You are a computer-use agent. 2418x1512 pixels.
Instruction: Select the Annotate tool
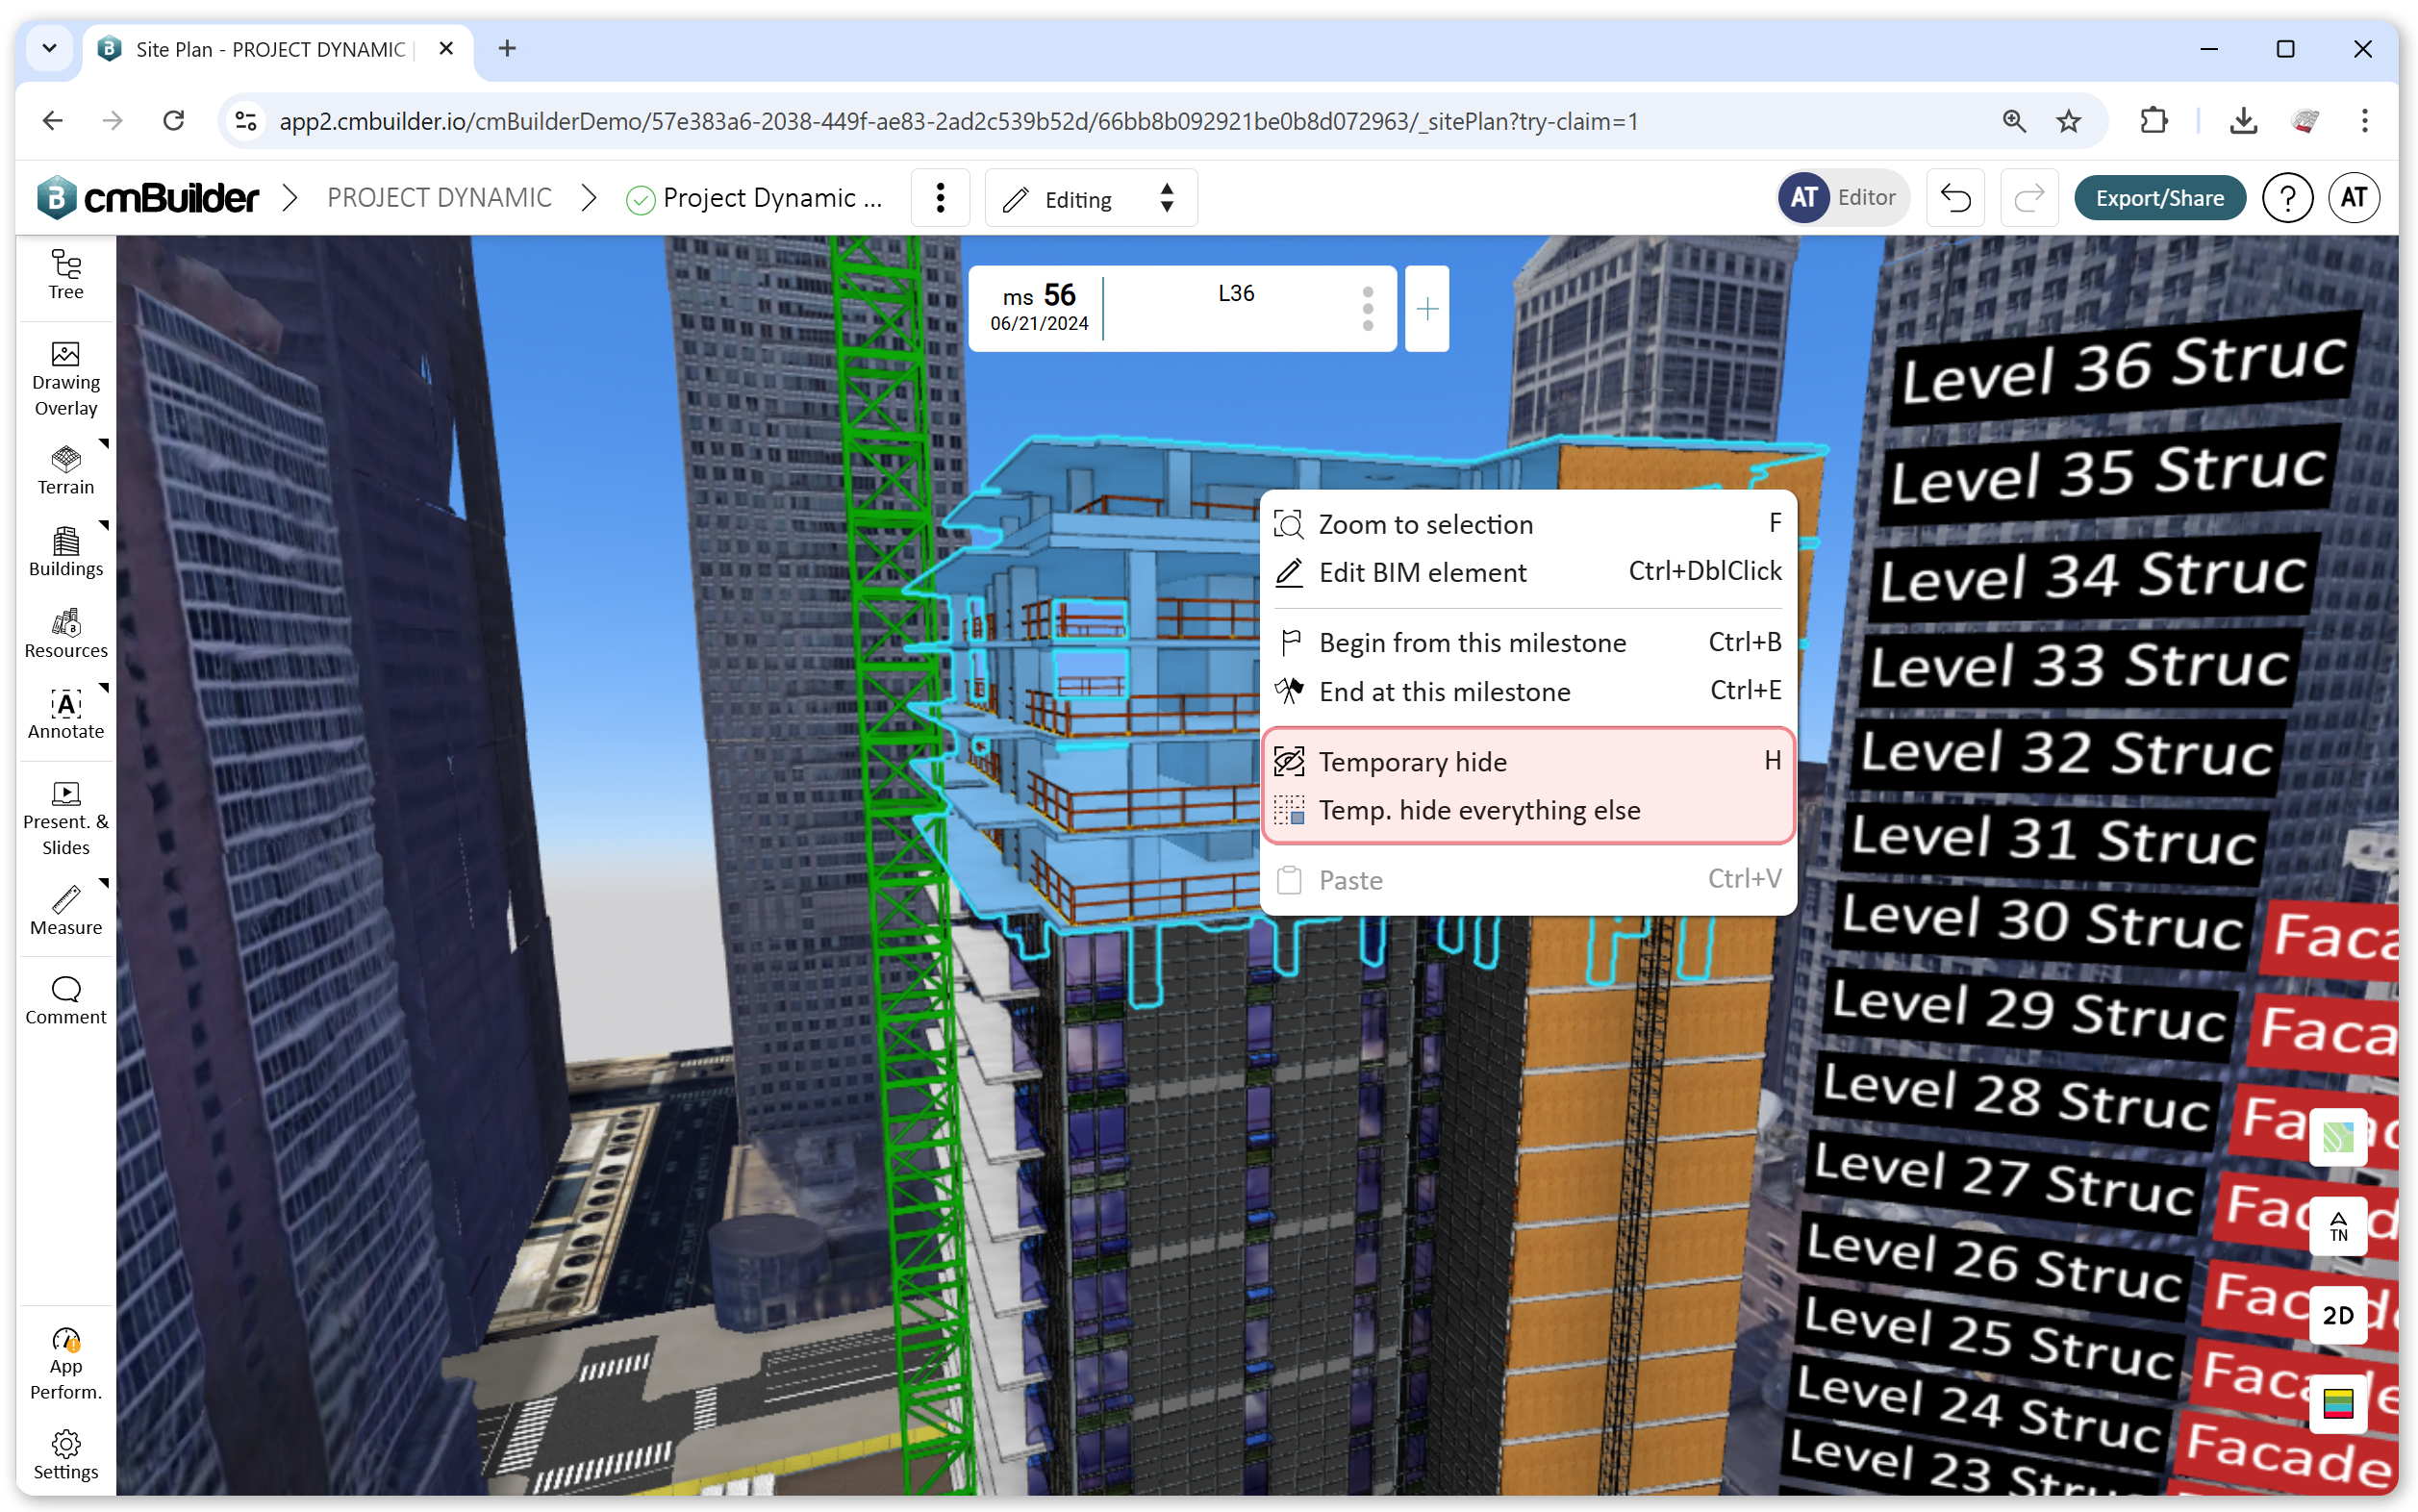click(x=66, y=714)
